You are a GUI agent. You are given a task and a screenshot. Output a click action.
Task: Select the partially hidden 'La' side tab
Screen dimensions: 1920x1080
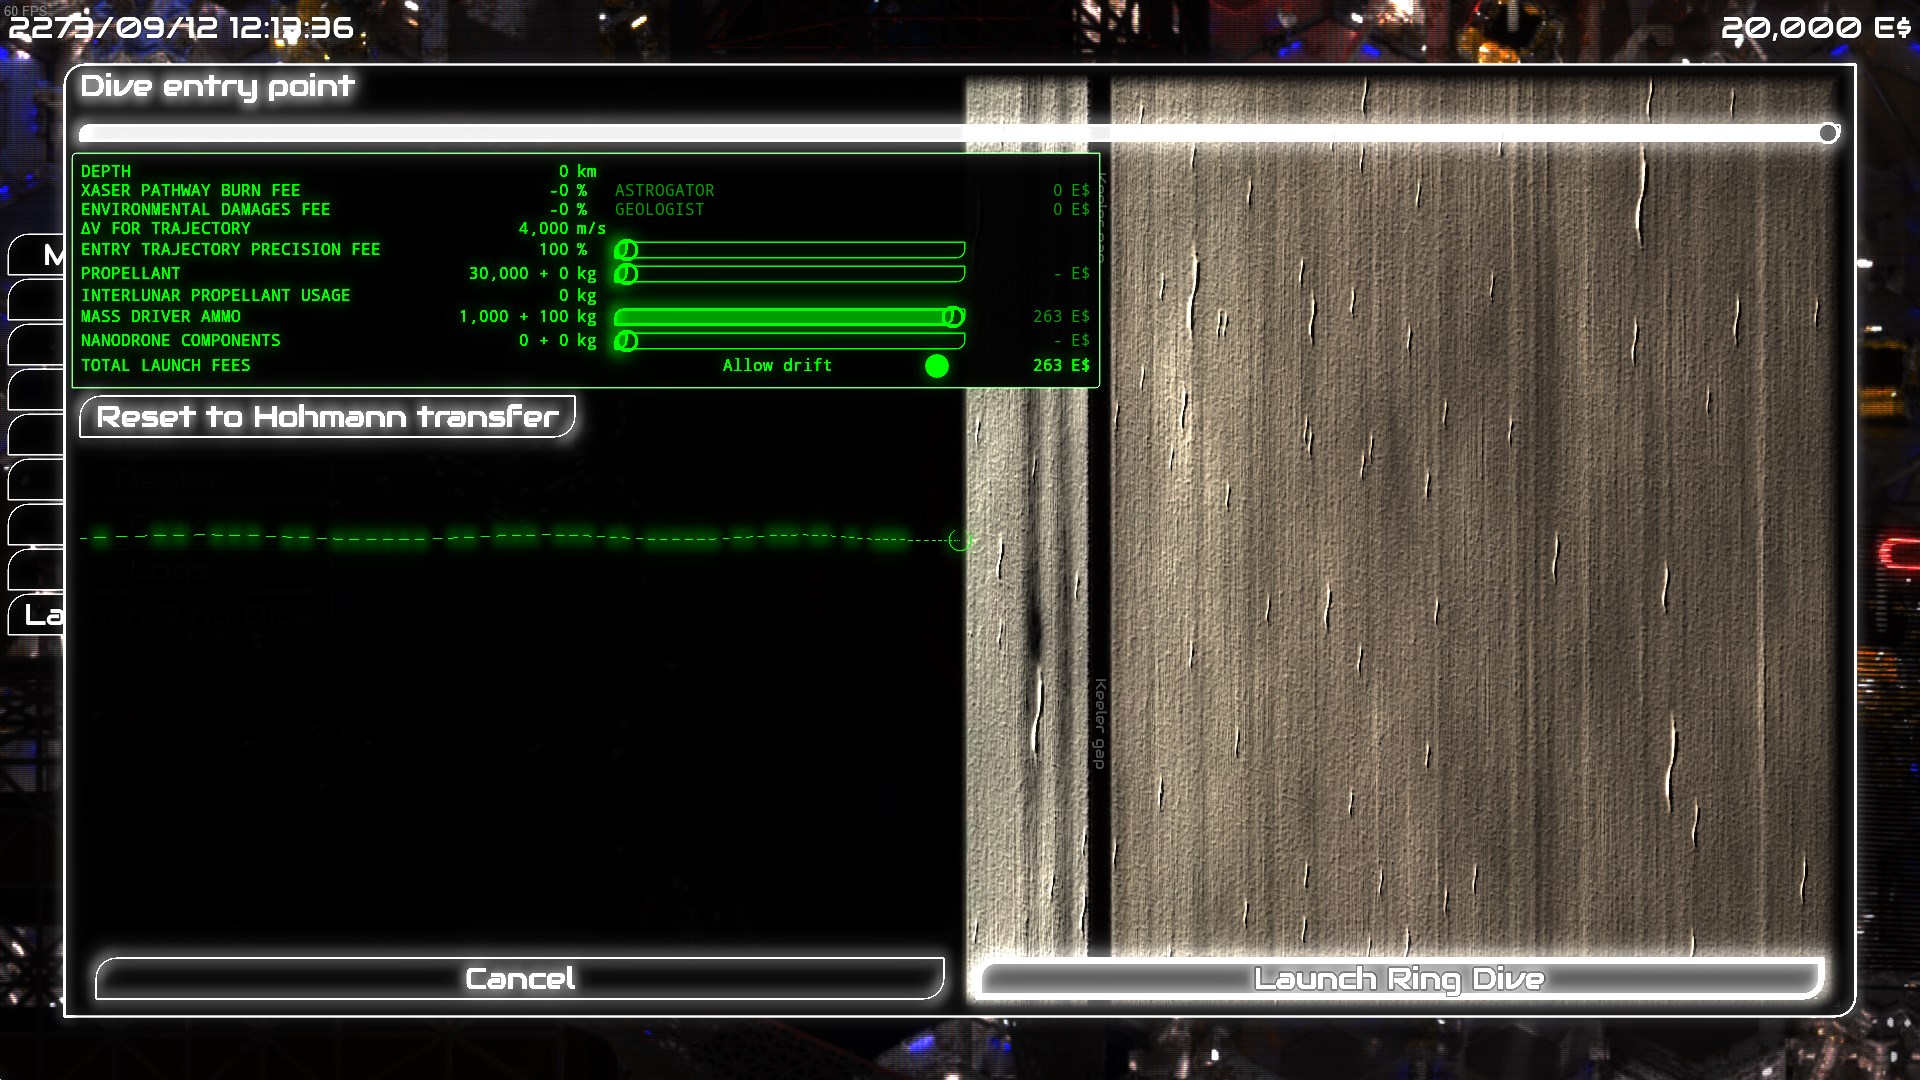tap(40, 615)
